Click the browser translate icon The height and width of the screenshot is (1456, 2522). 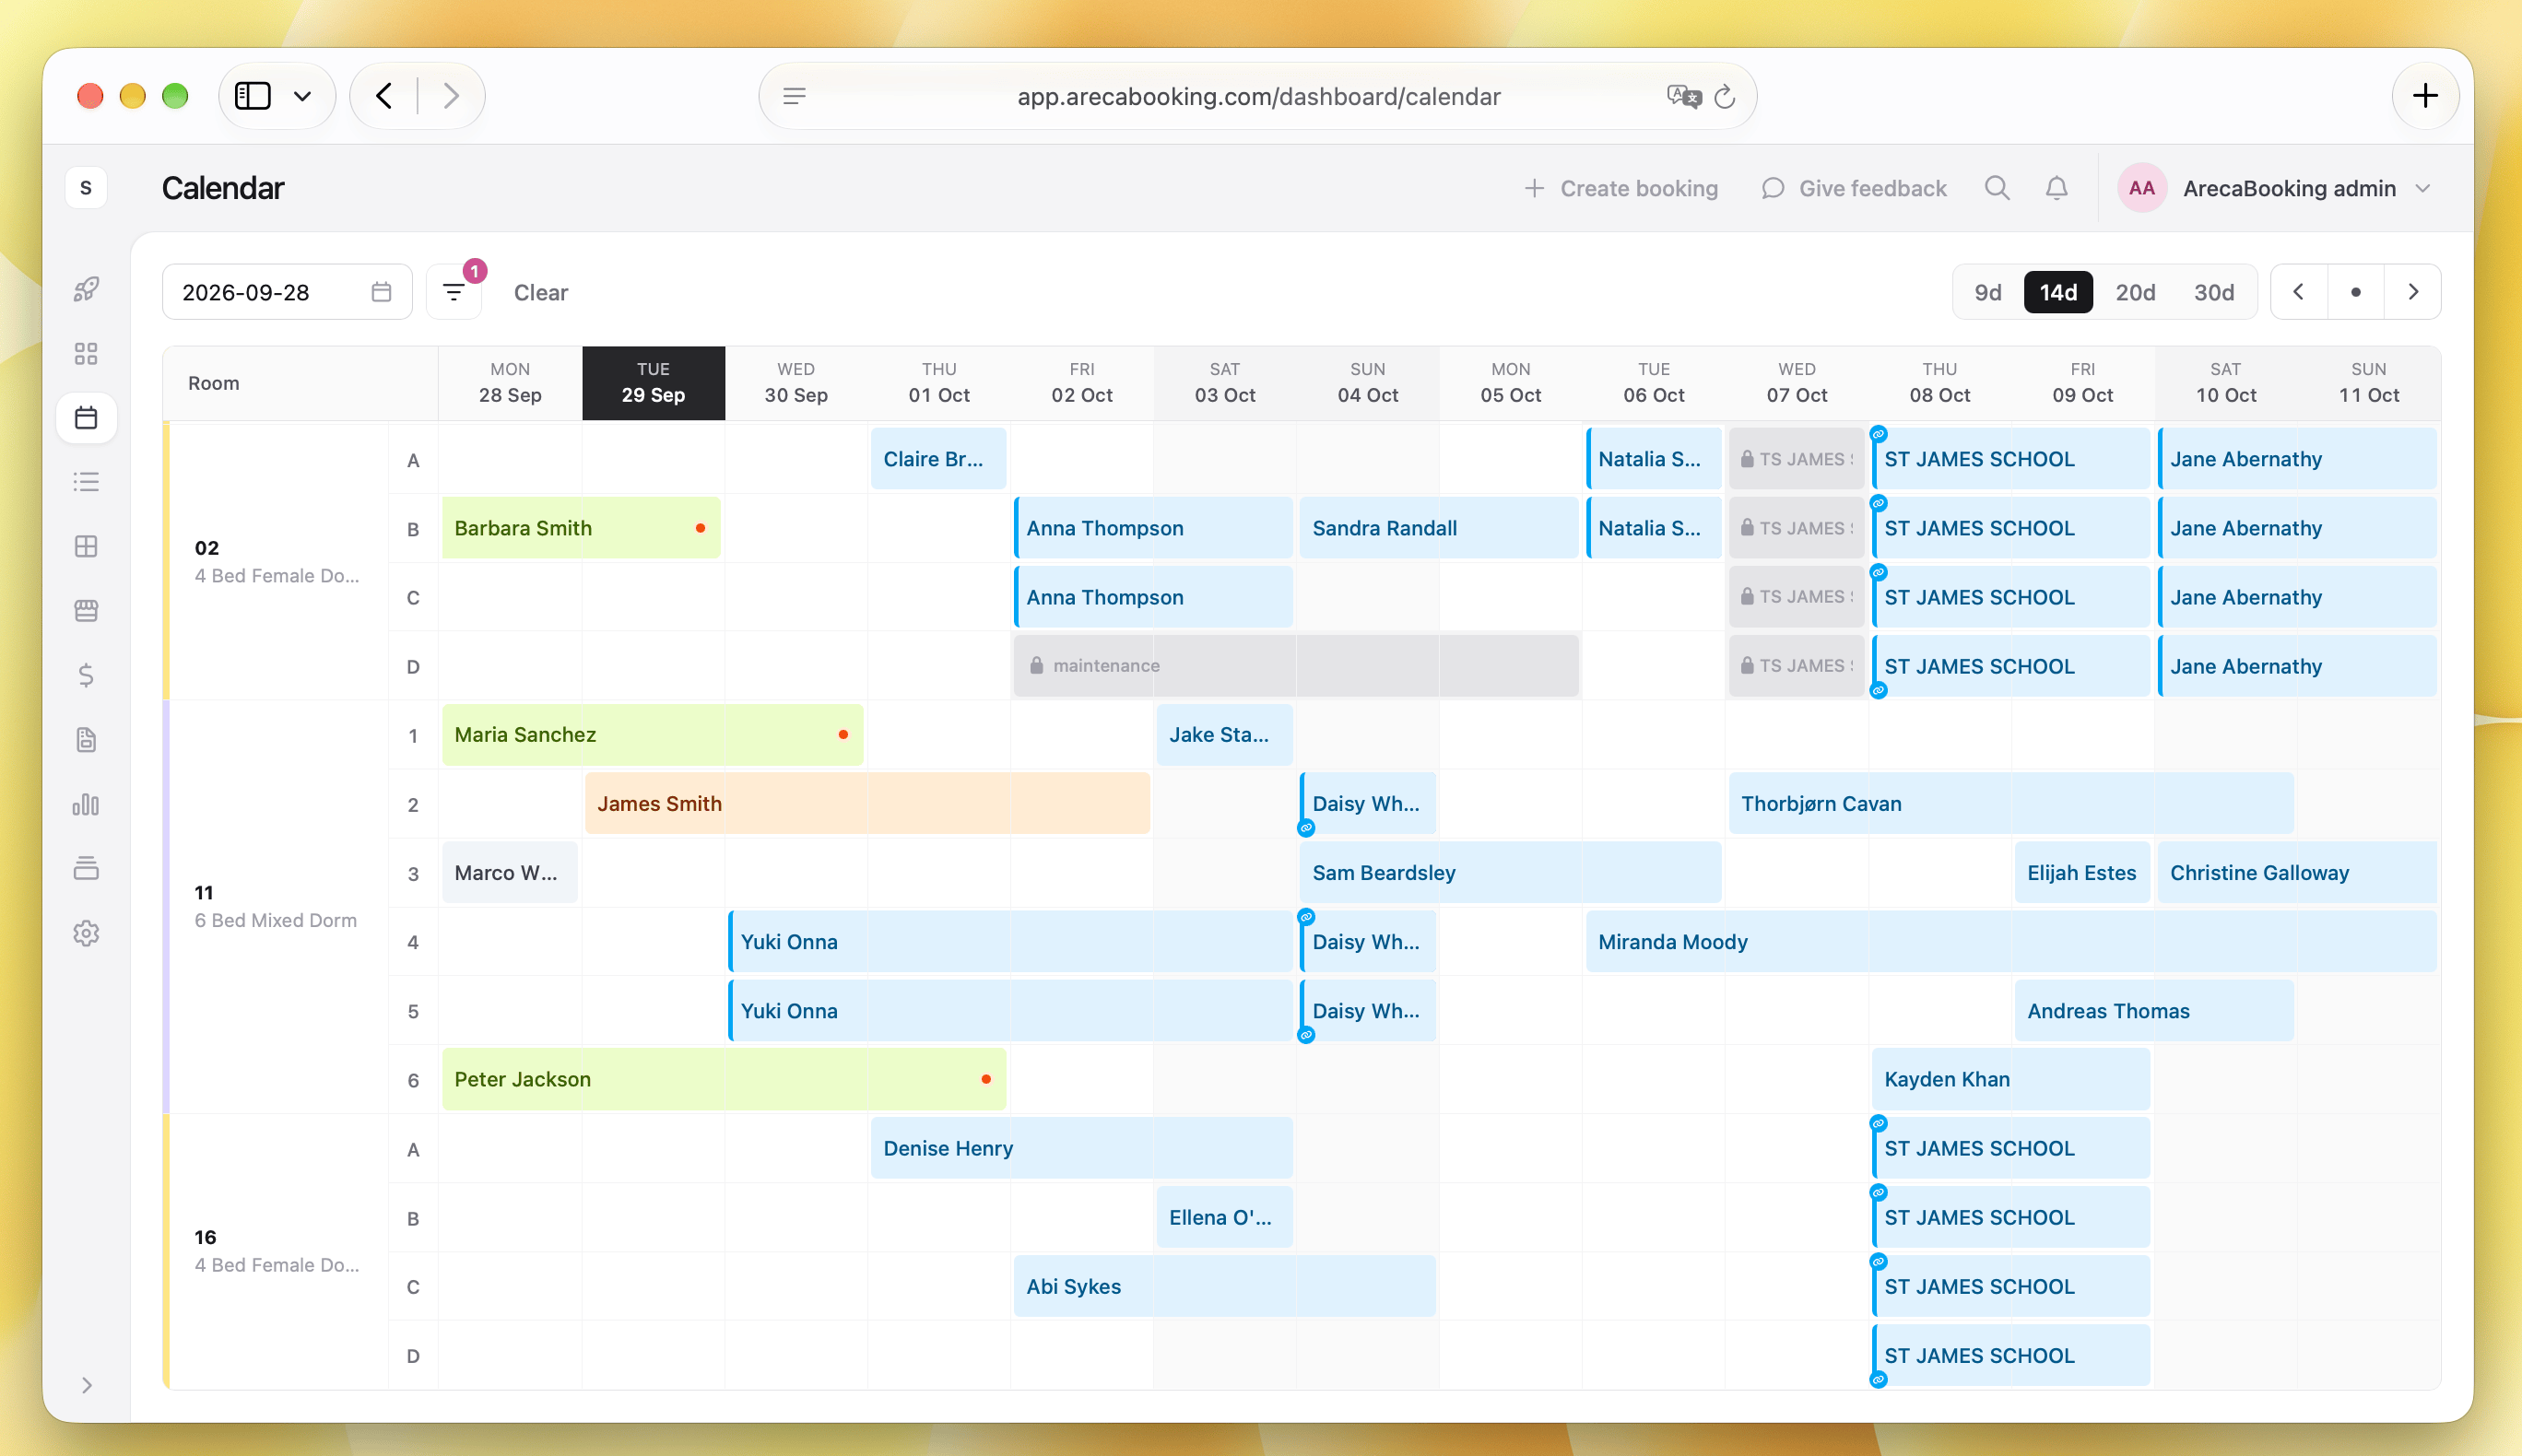[x=1684, y=97]
